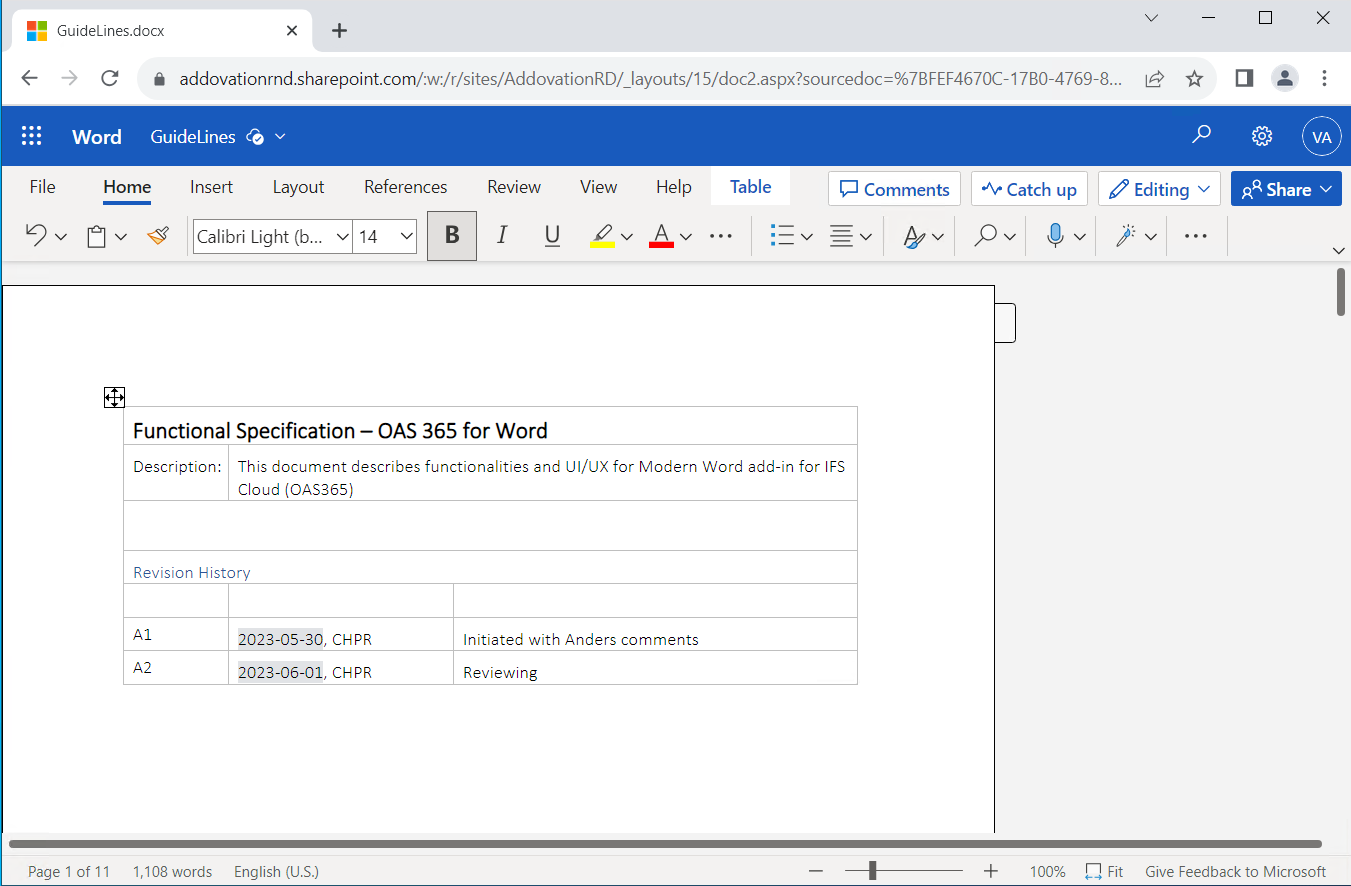Click the Undo arrow icon
1351x886 pixels.
tap(36, 236)
